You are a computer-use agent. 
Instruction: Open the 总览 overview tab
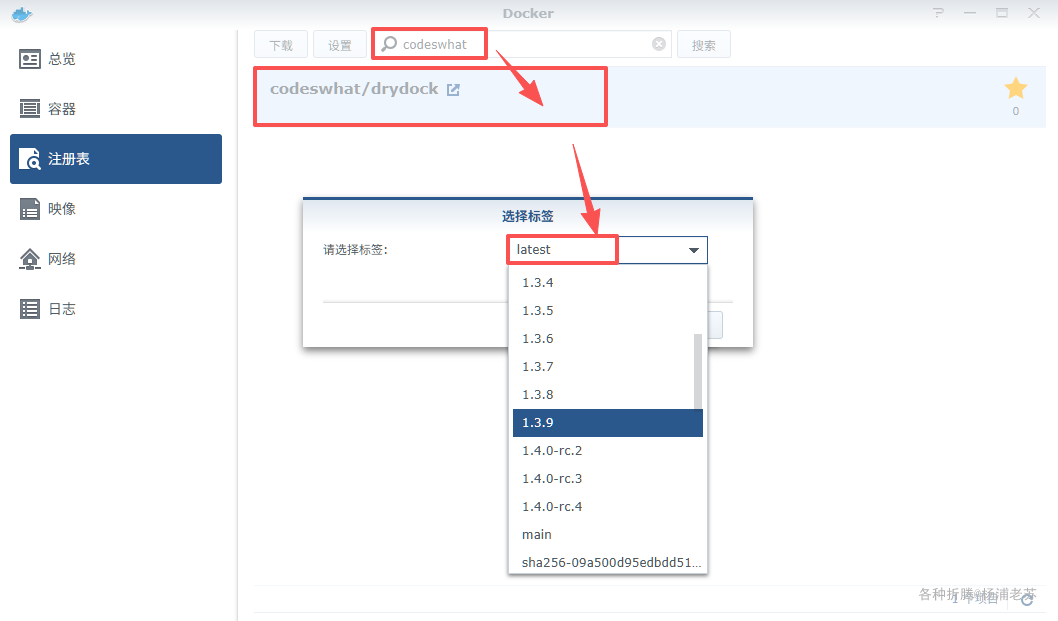click(x=116, y=59)
